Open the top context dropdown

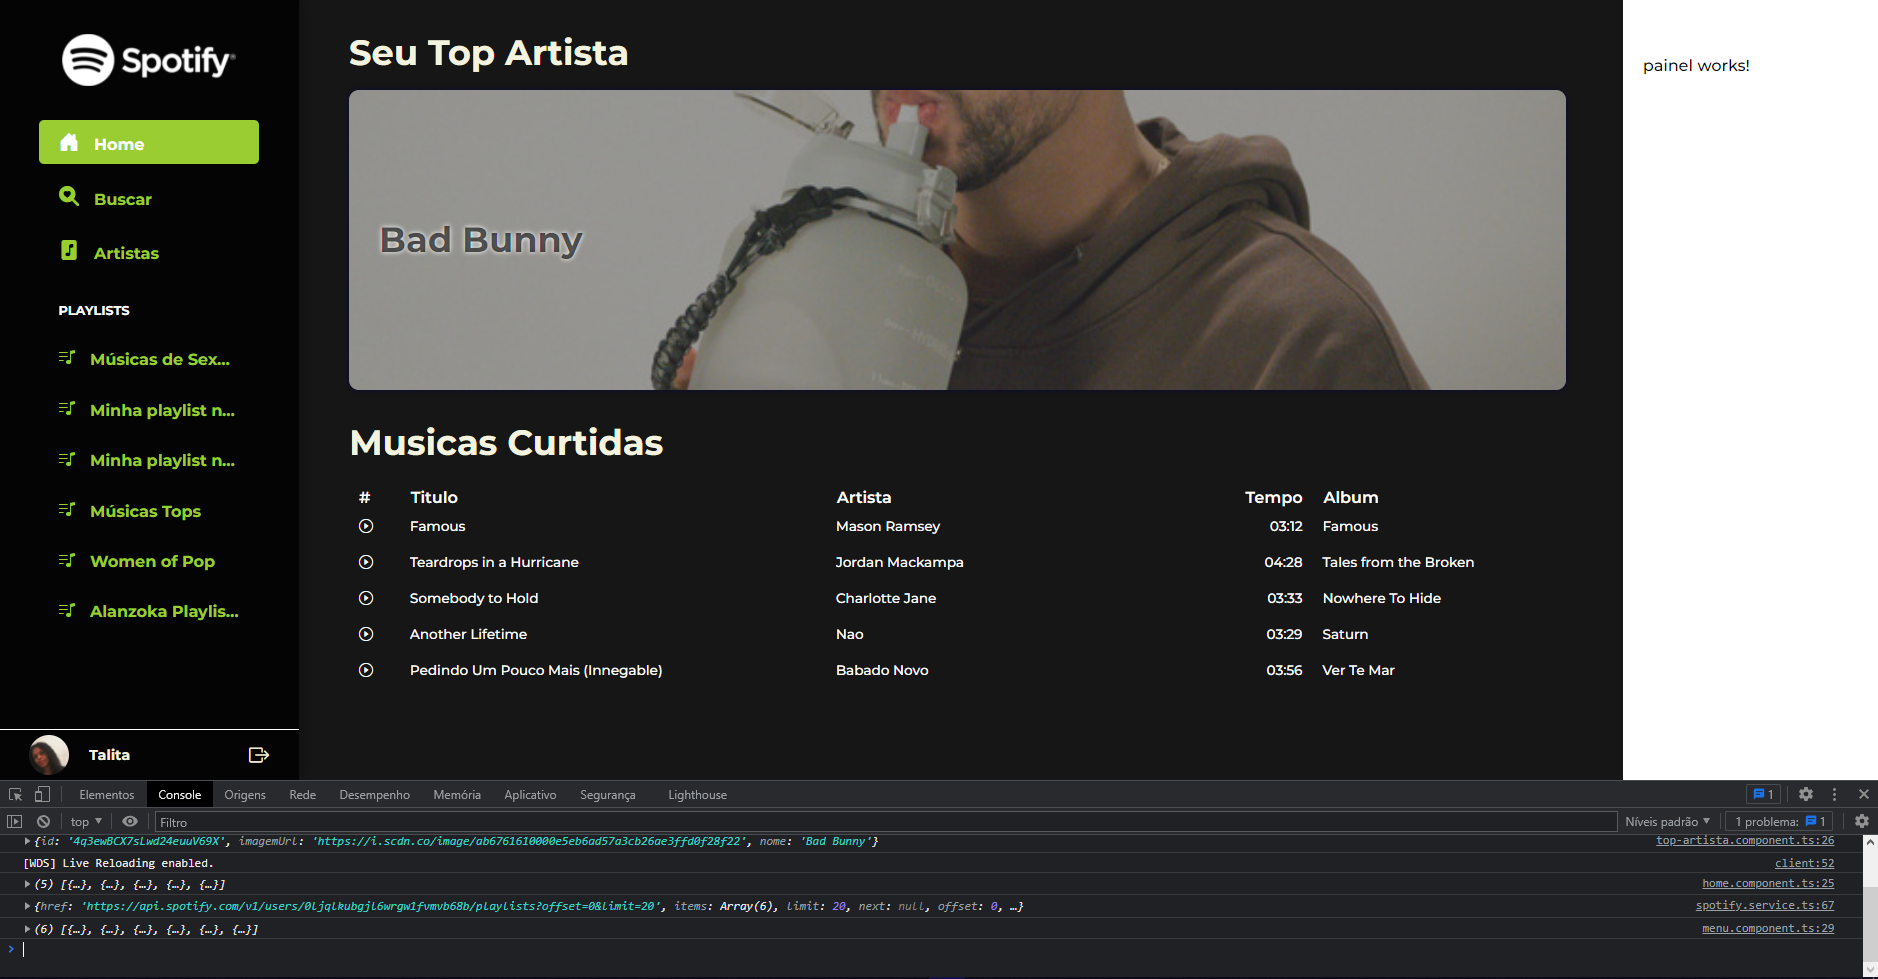(86, 822)
